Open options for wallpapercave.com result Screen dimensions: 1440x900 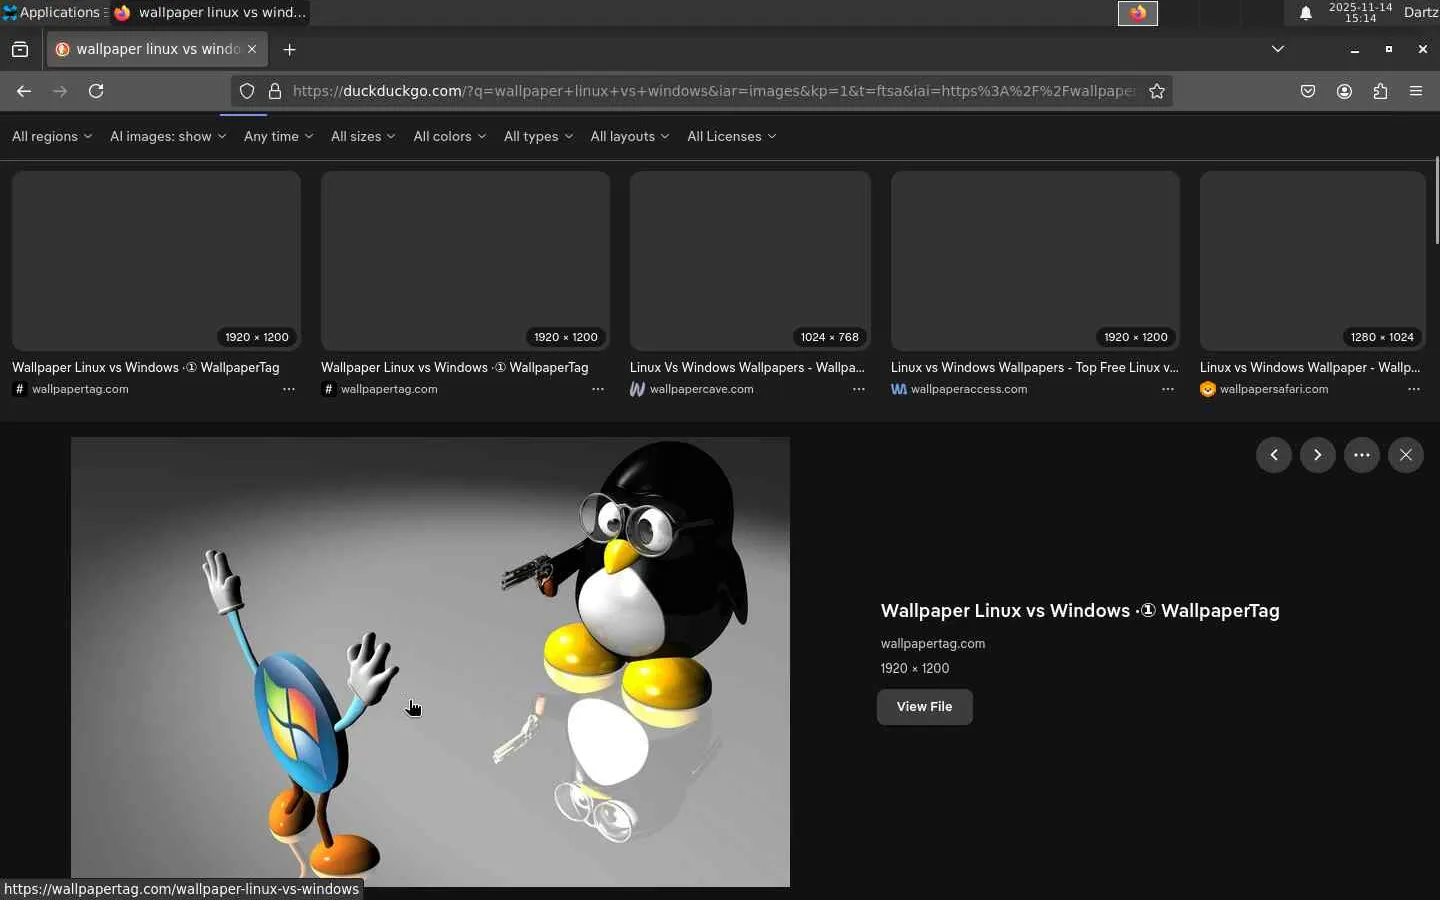click(x=859, y=389)
